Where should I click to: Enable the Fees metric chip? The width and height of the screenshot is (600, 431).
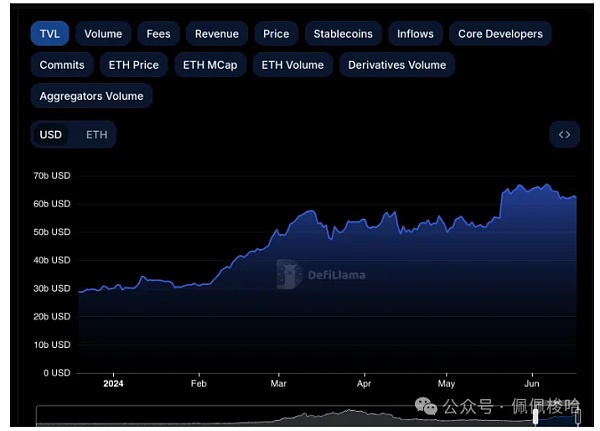point(158,34)
